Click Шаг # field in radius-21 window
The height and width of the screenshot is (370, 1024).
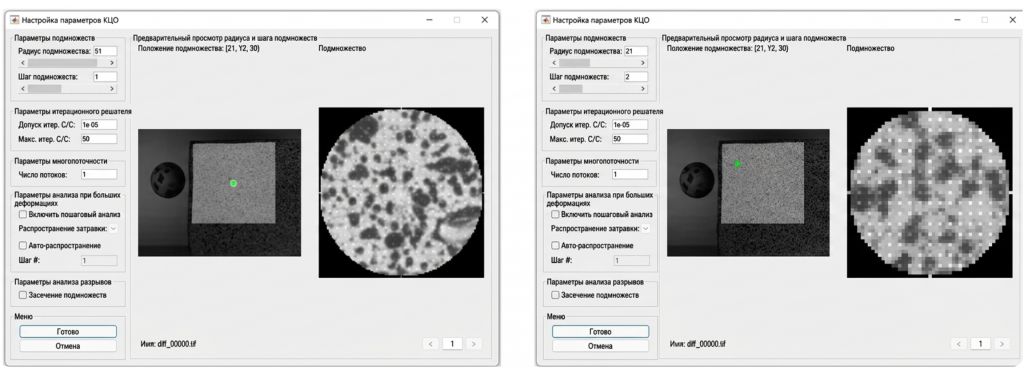[632, 261]
